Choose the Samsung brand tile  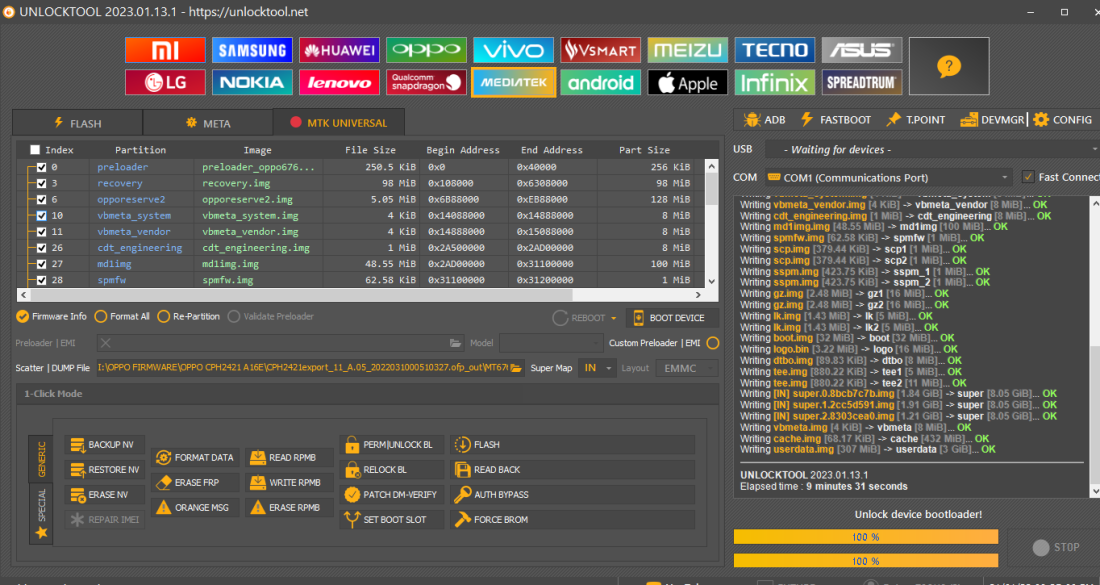(x=252, y=50)
